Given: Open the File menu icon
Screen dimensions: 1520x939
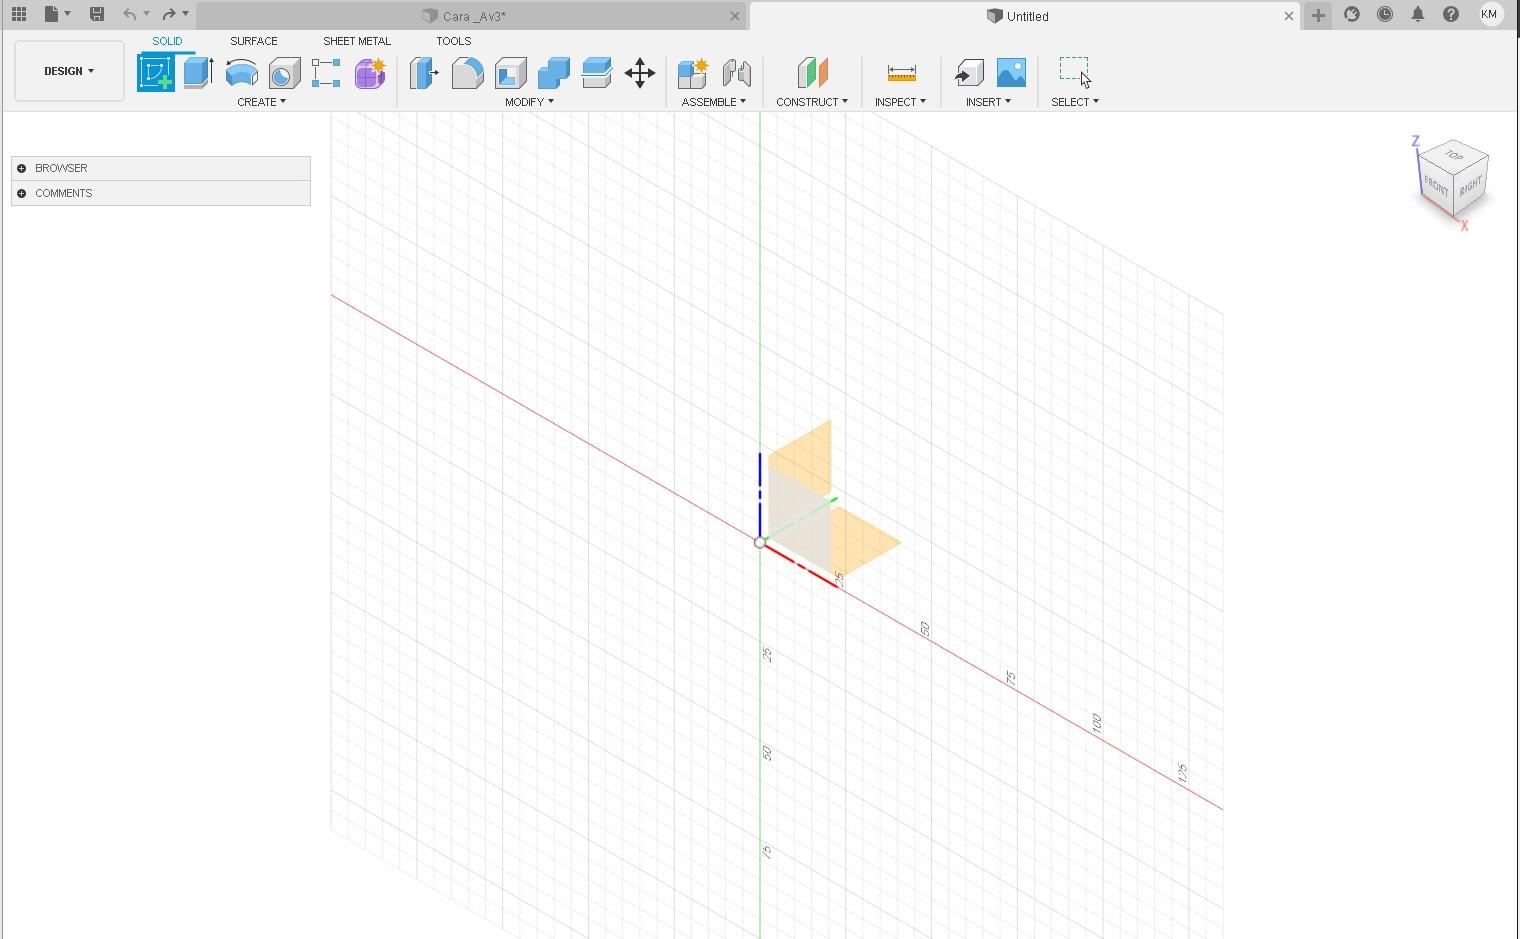Looking at the screenshot, I should [56, 14].
